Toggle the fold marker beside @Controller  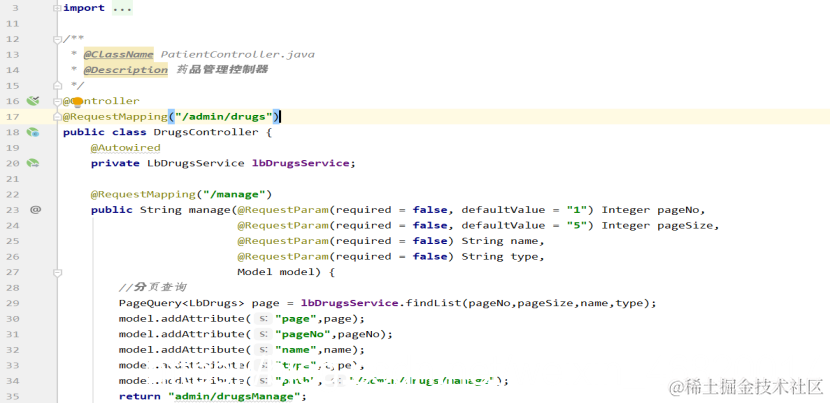click(57, 101)
